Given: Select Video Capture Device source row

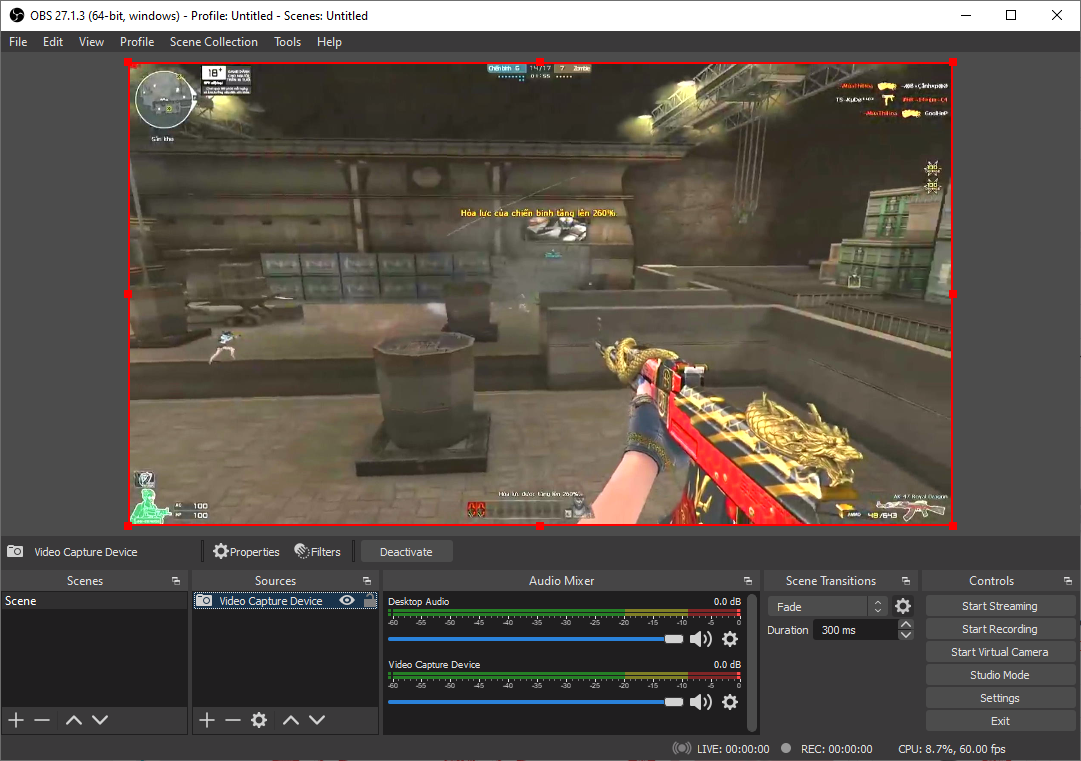Looking at the screenshot, I should coord(285,601).
